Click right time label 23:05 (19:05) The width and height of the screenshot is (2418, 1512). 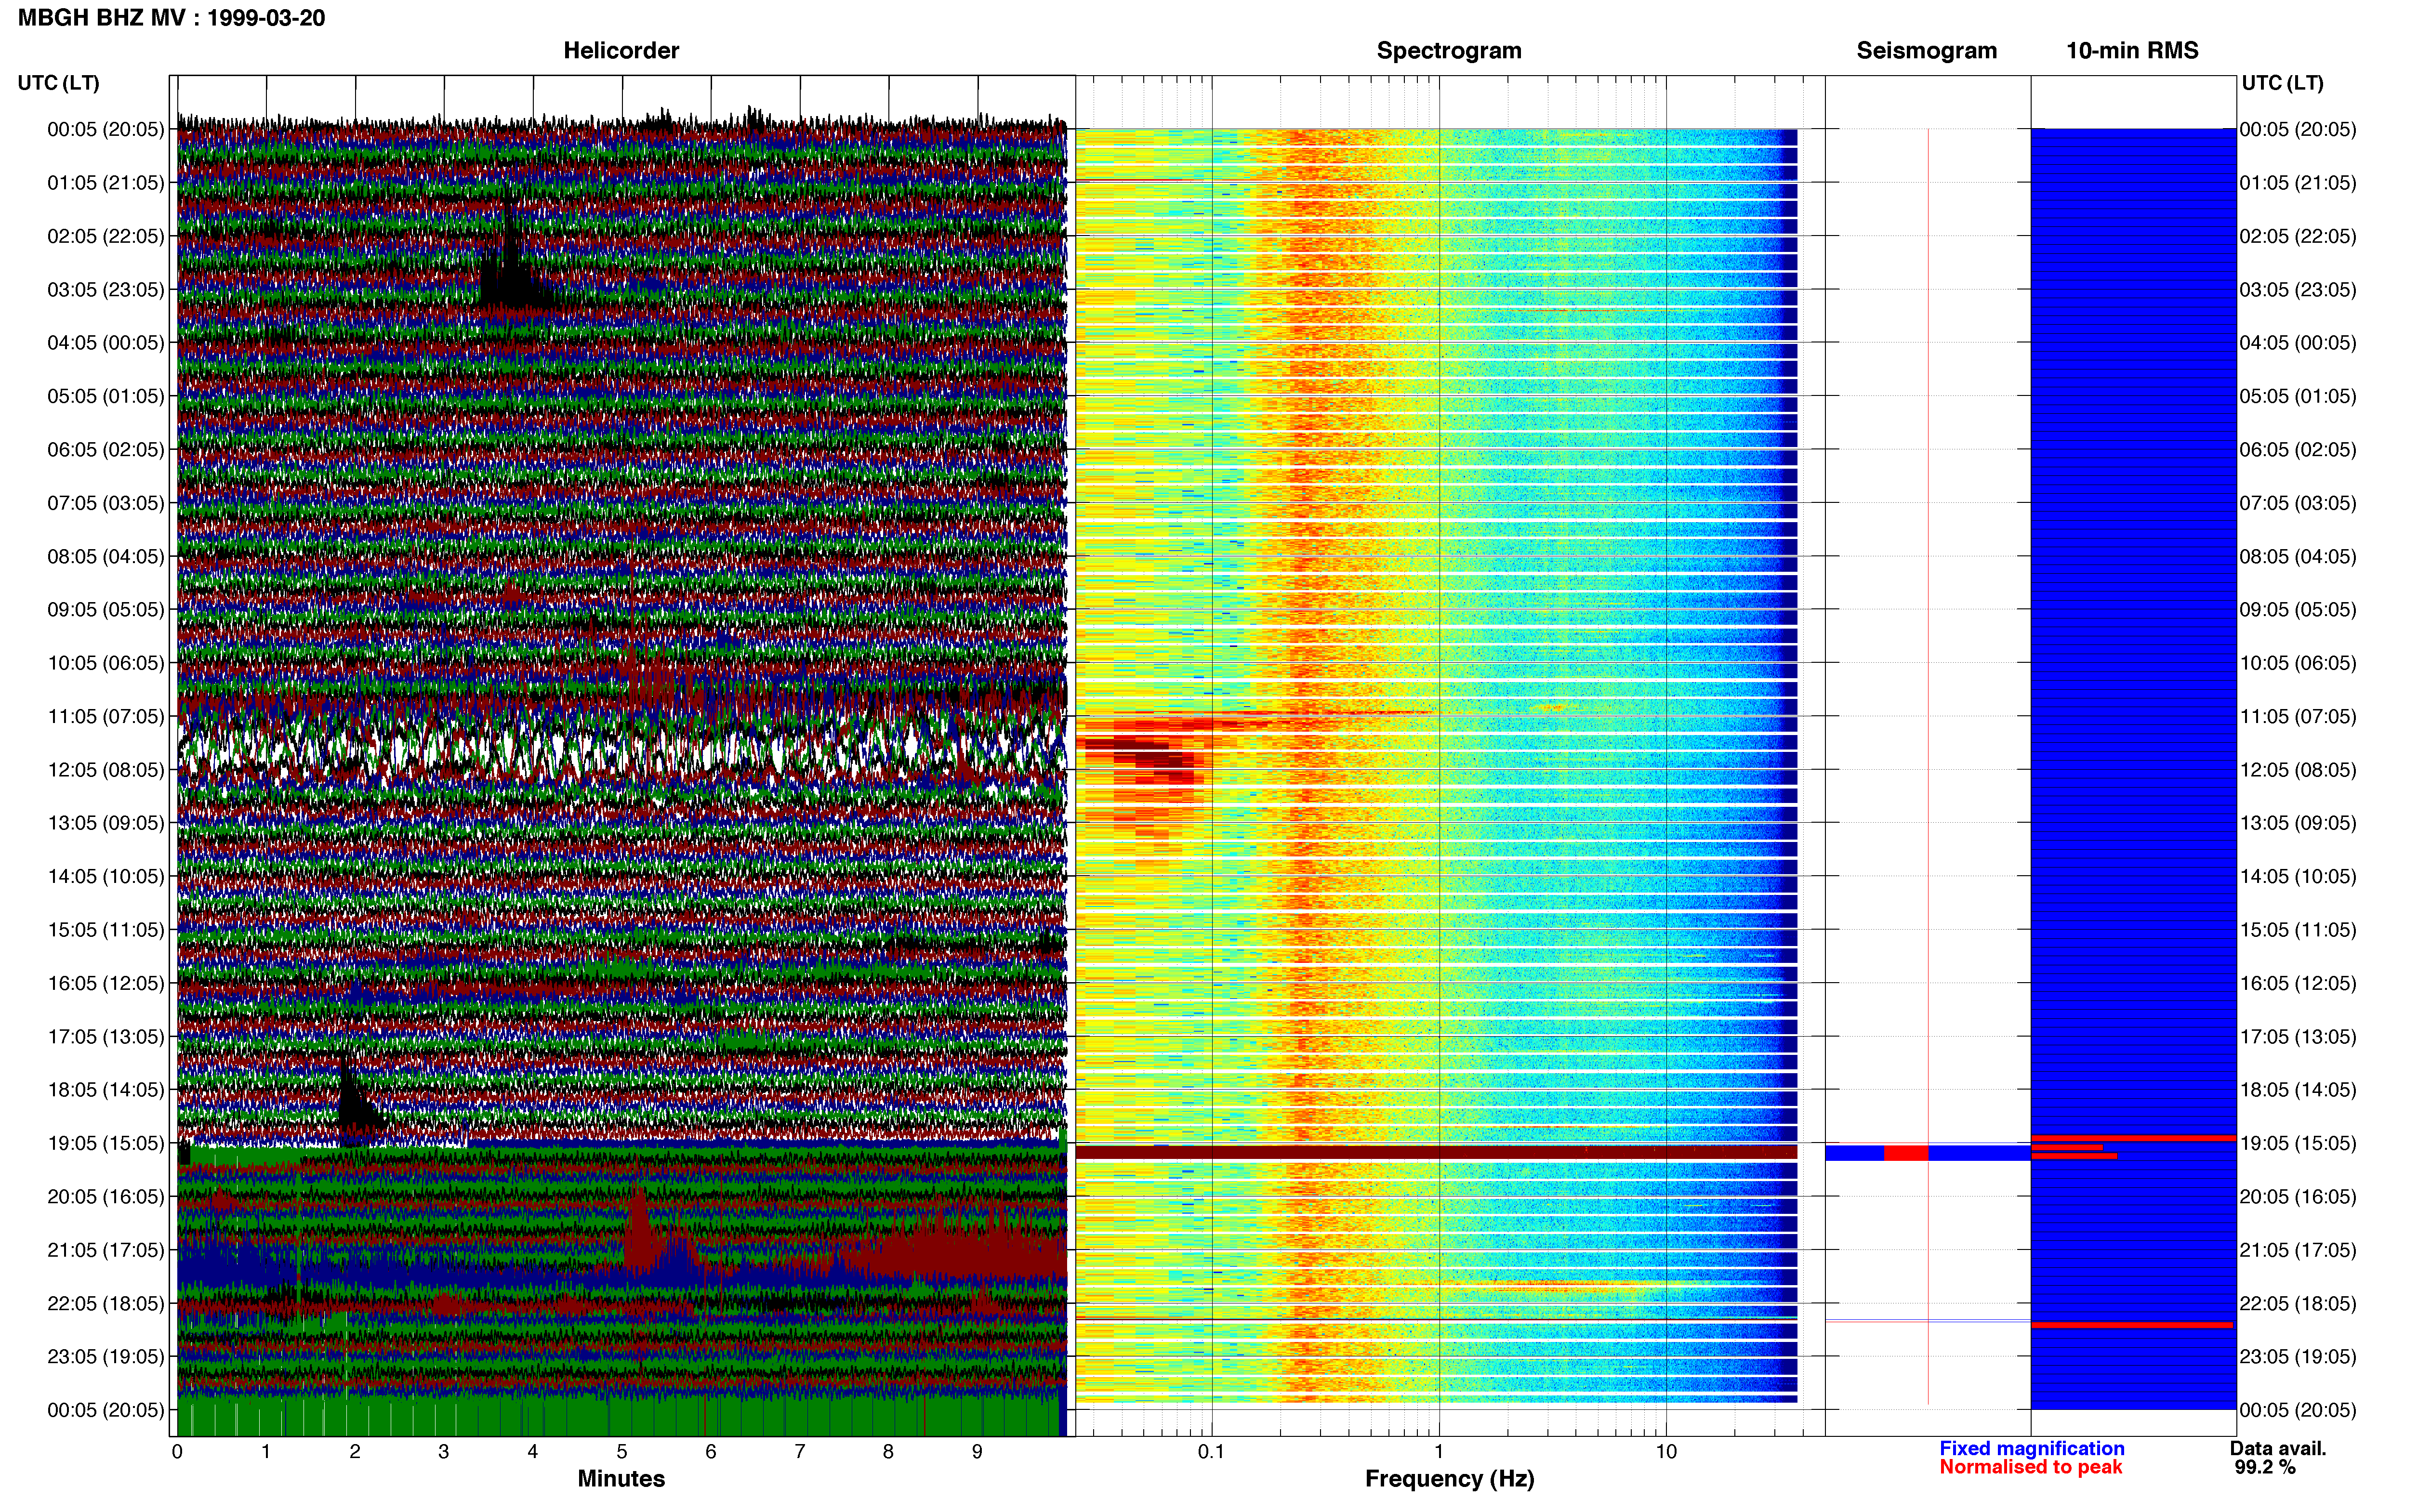click(x=2298, y=1357)
